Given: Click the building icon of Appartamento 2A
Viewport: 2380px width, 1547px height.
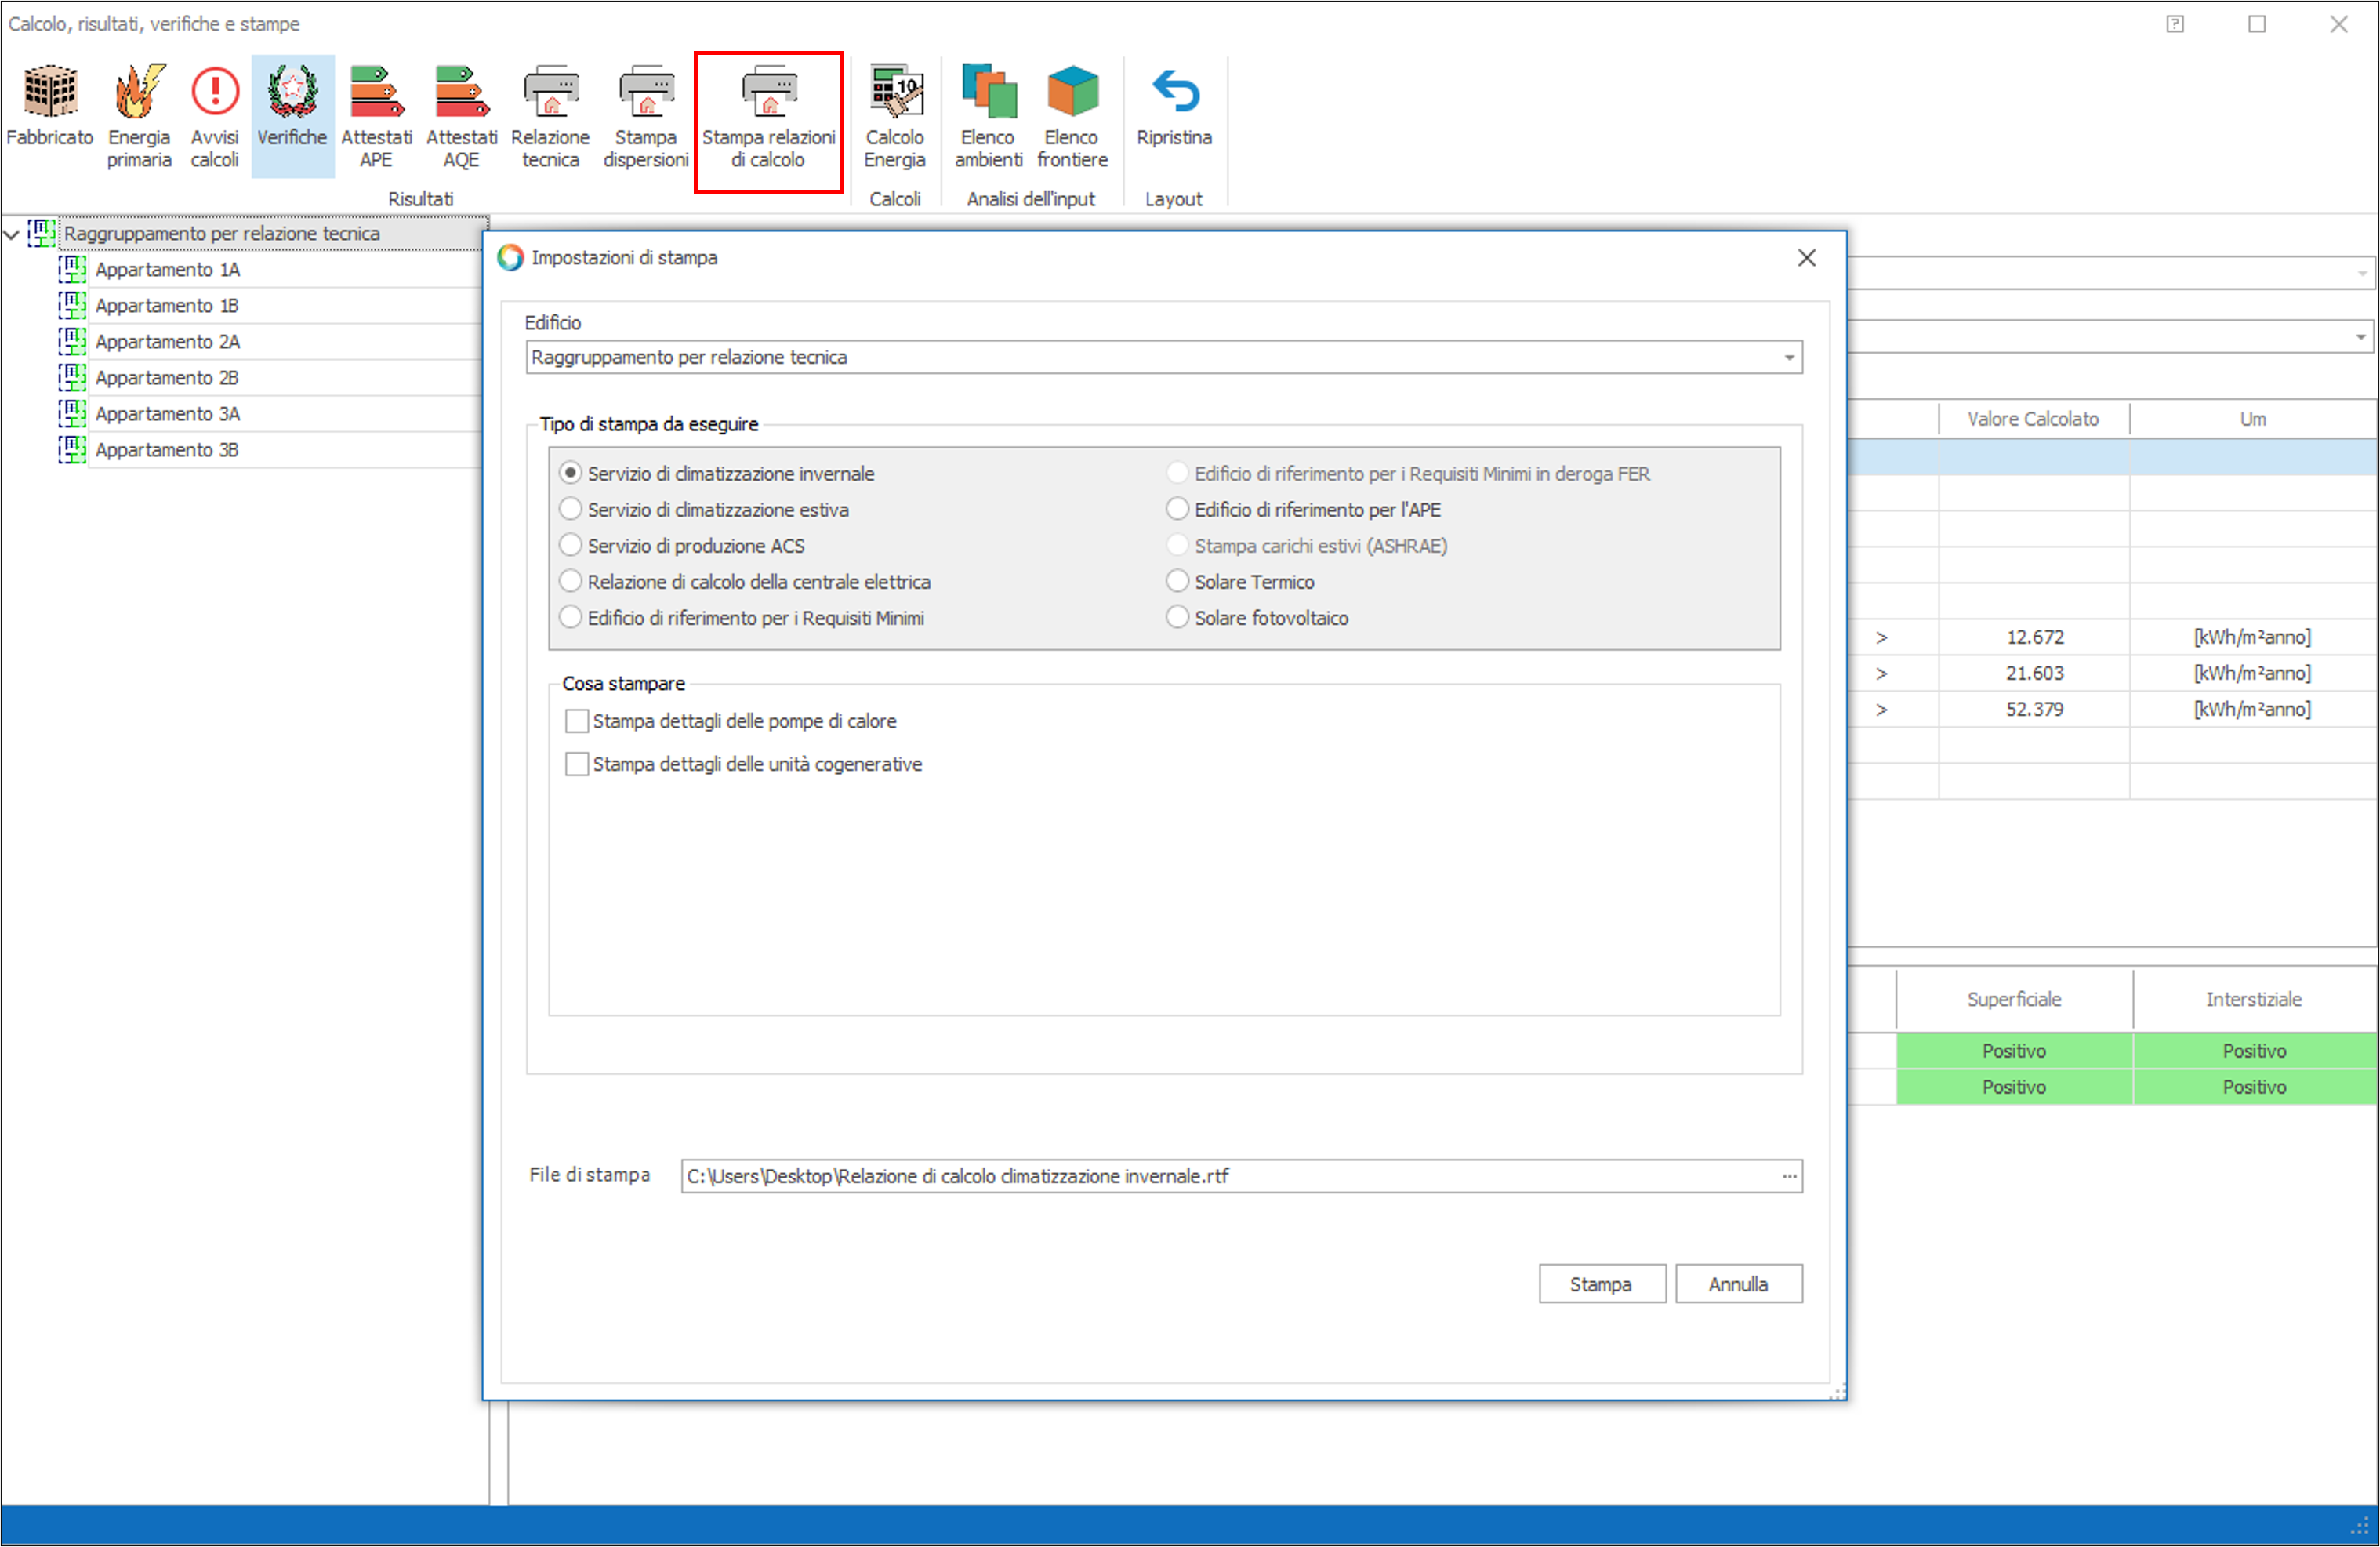Looking at the screenshot, I should coord(72,341).
